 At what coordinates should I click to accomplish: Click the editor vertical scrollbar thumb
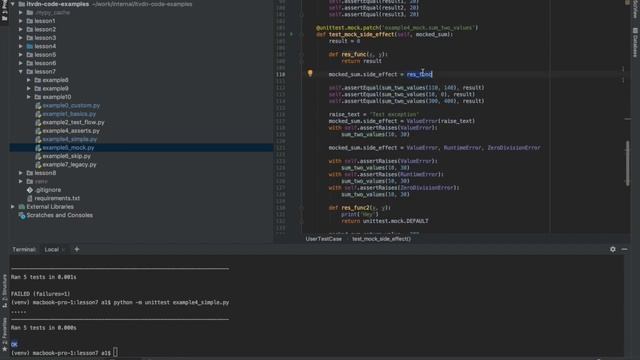pyautogui.click(x=627, y=163)
